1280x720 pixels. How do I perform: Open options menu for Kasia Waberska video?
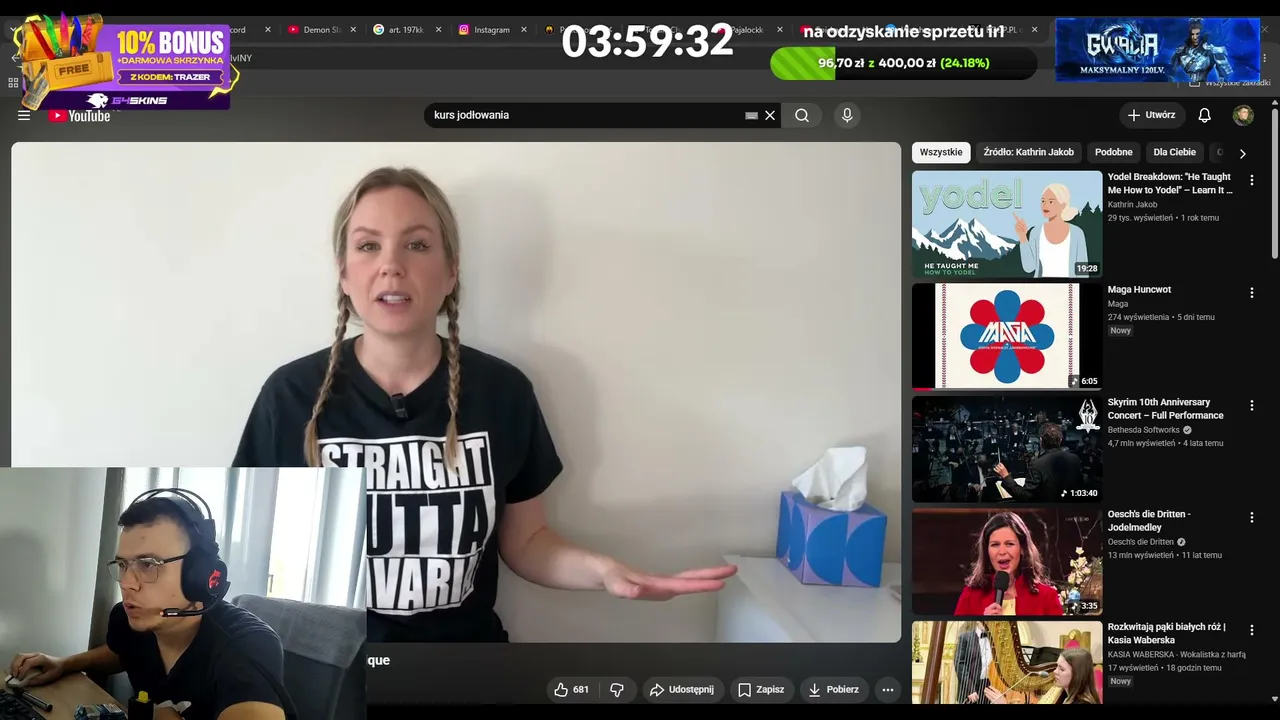coord(1251,630)
